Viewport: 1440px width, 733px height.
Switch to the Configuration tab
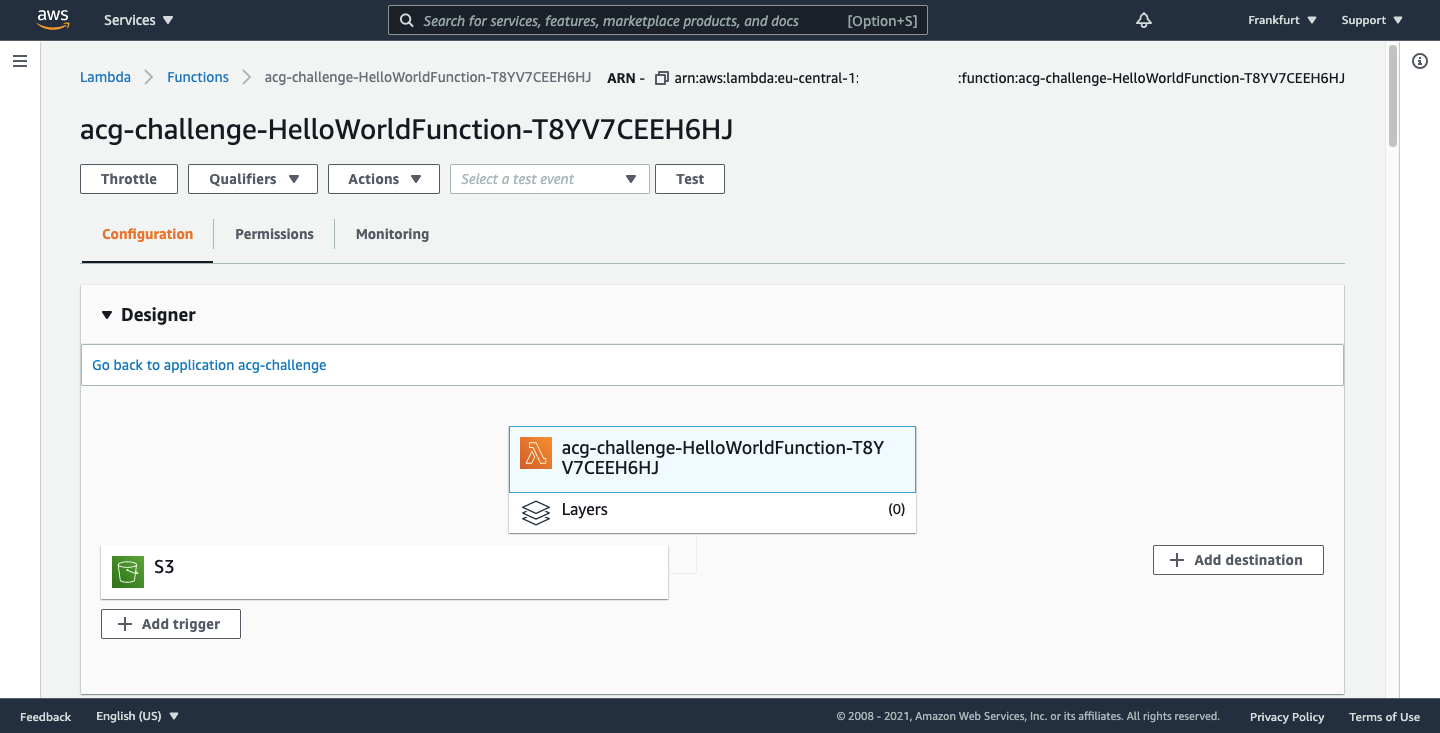(x=147, y=234)
